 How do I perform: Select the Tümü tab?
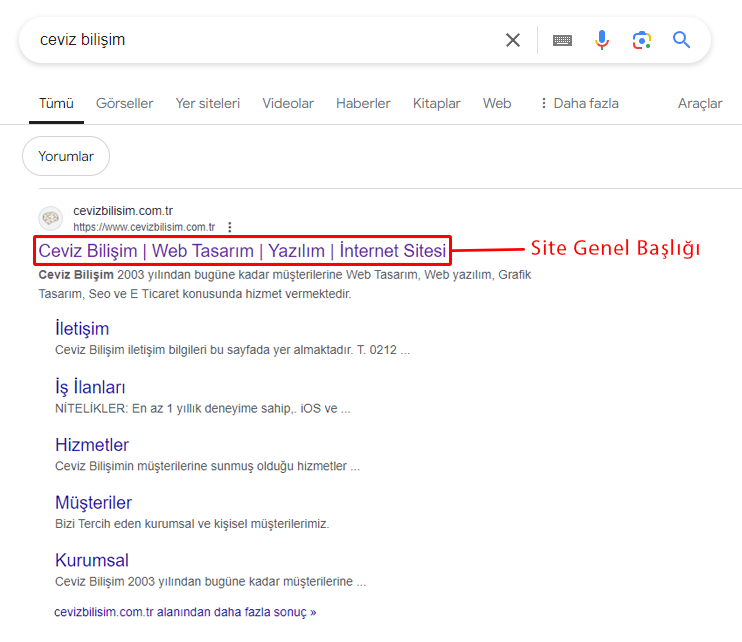tap(56, 103)
